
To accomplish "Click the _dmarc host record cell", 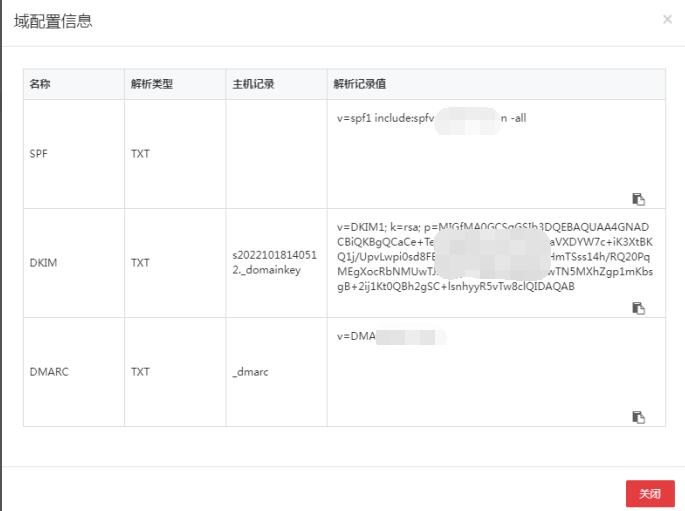I will [x=250, y=372].
